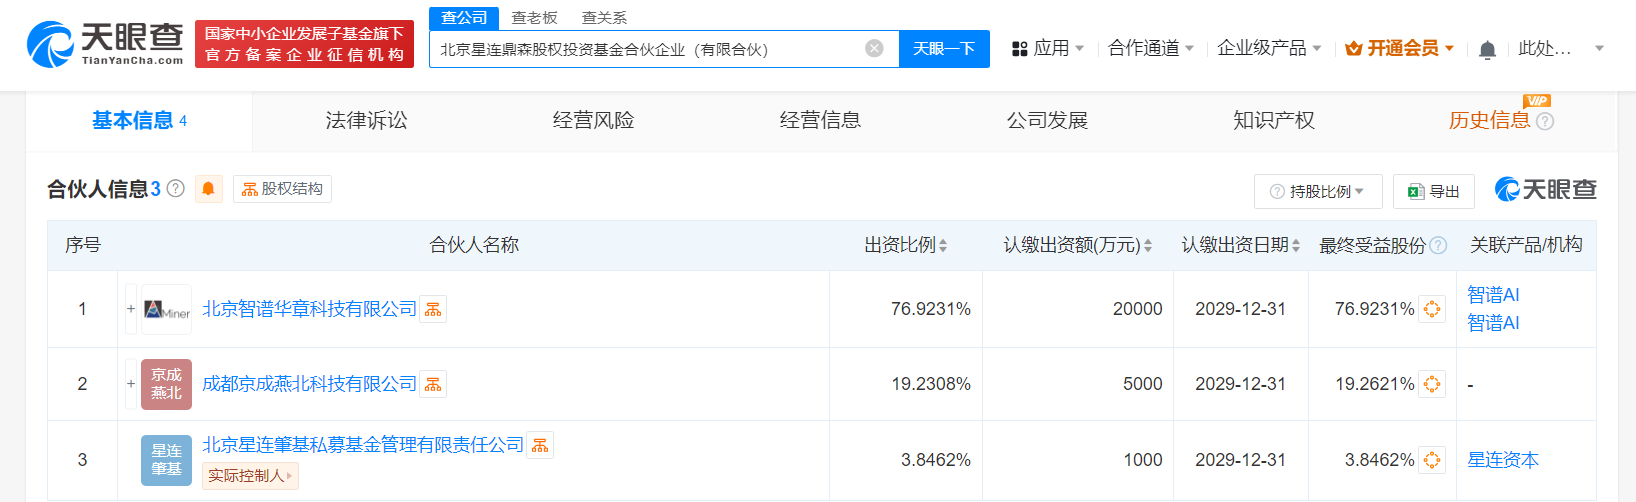Switch to 法律诉讼 tab
This screenshot has height=502, width=1636.
(x=366, y=121)
